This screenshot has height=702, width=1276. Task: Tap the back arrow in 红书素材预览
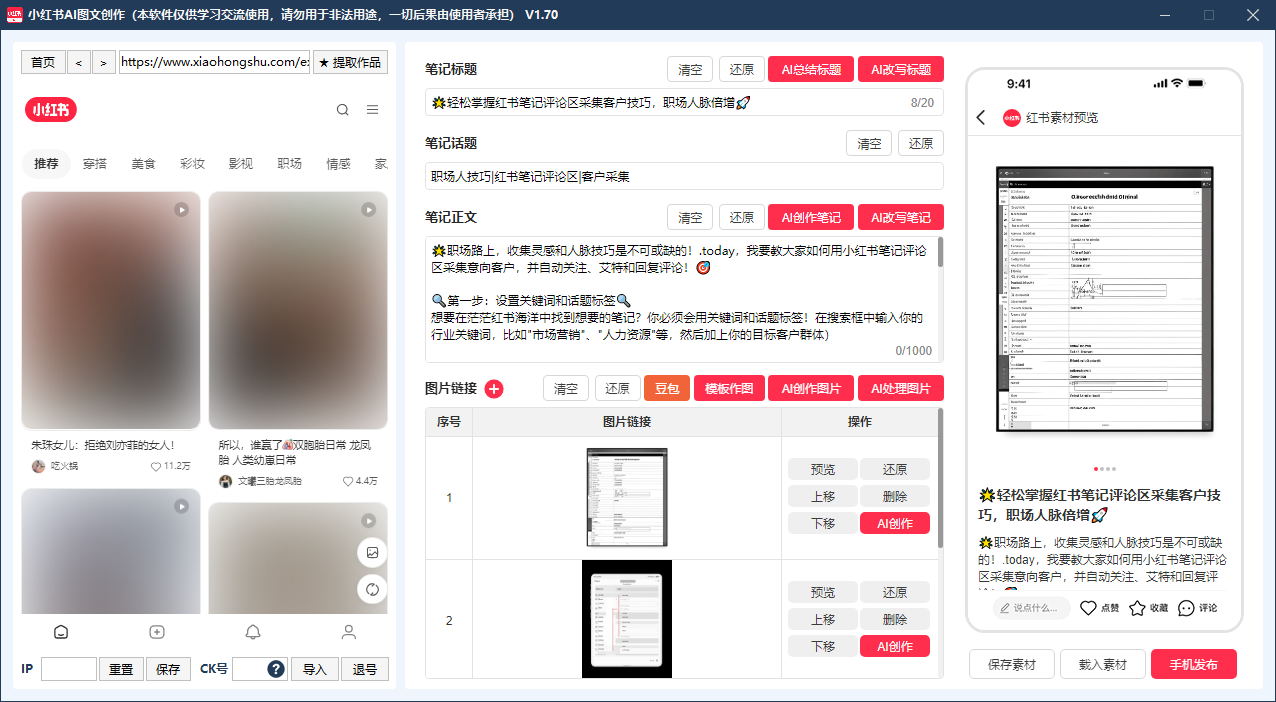pyautogui.click(x=980, y=117)
